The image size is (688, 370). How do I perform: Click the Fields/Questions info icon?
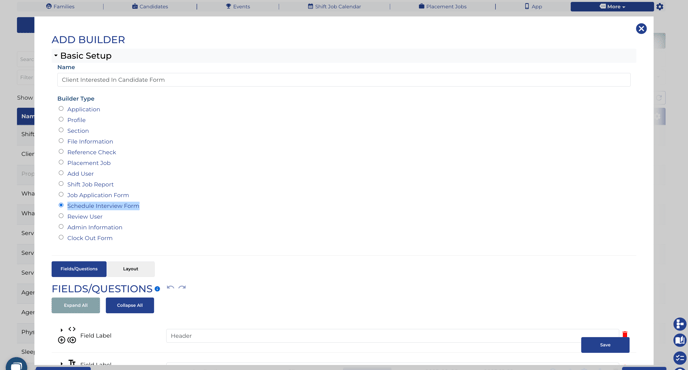(157, 289)
